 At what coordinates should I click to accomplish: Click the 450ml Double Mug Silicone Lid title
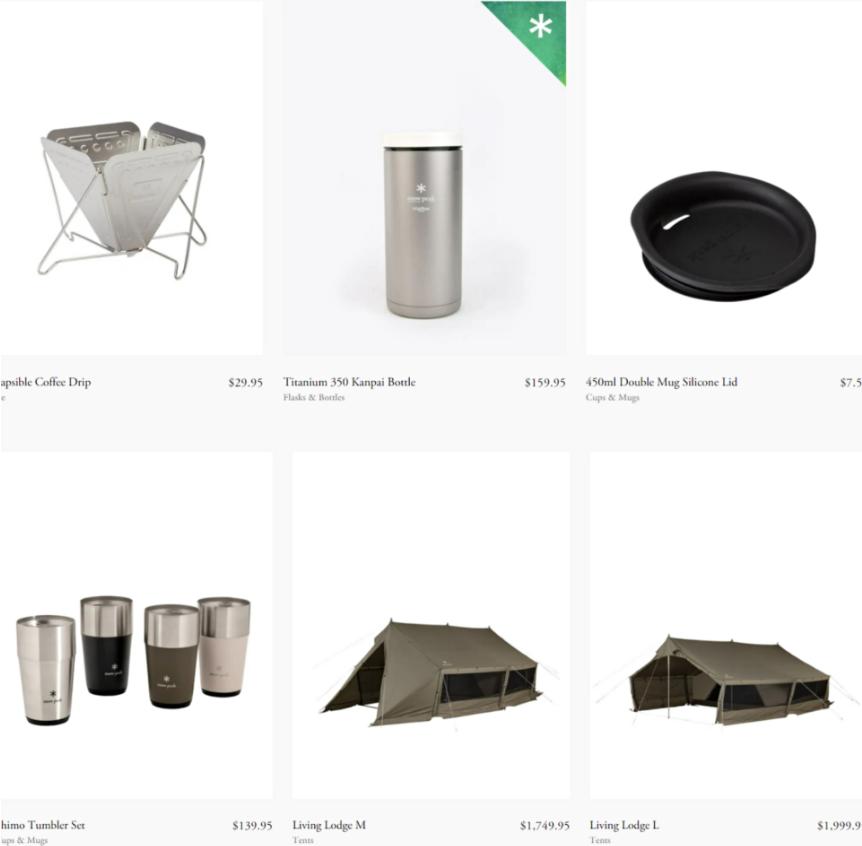tap(661, 382)
